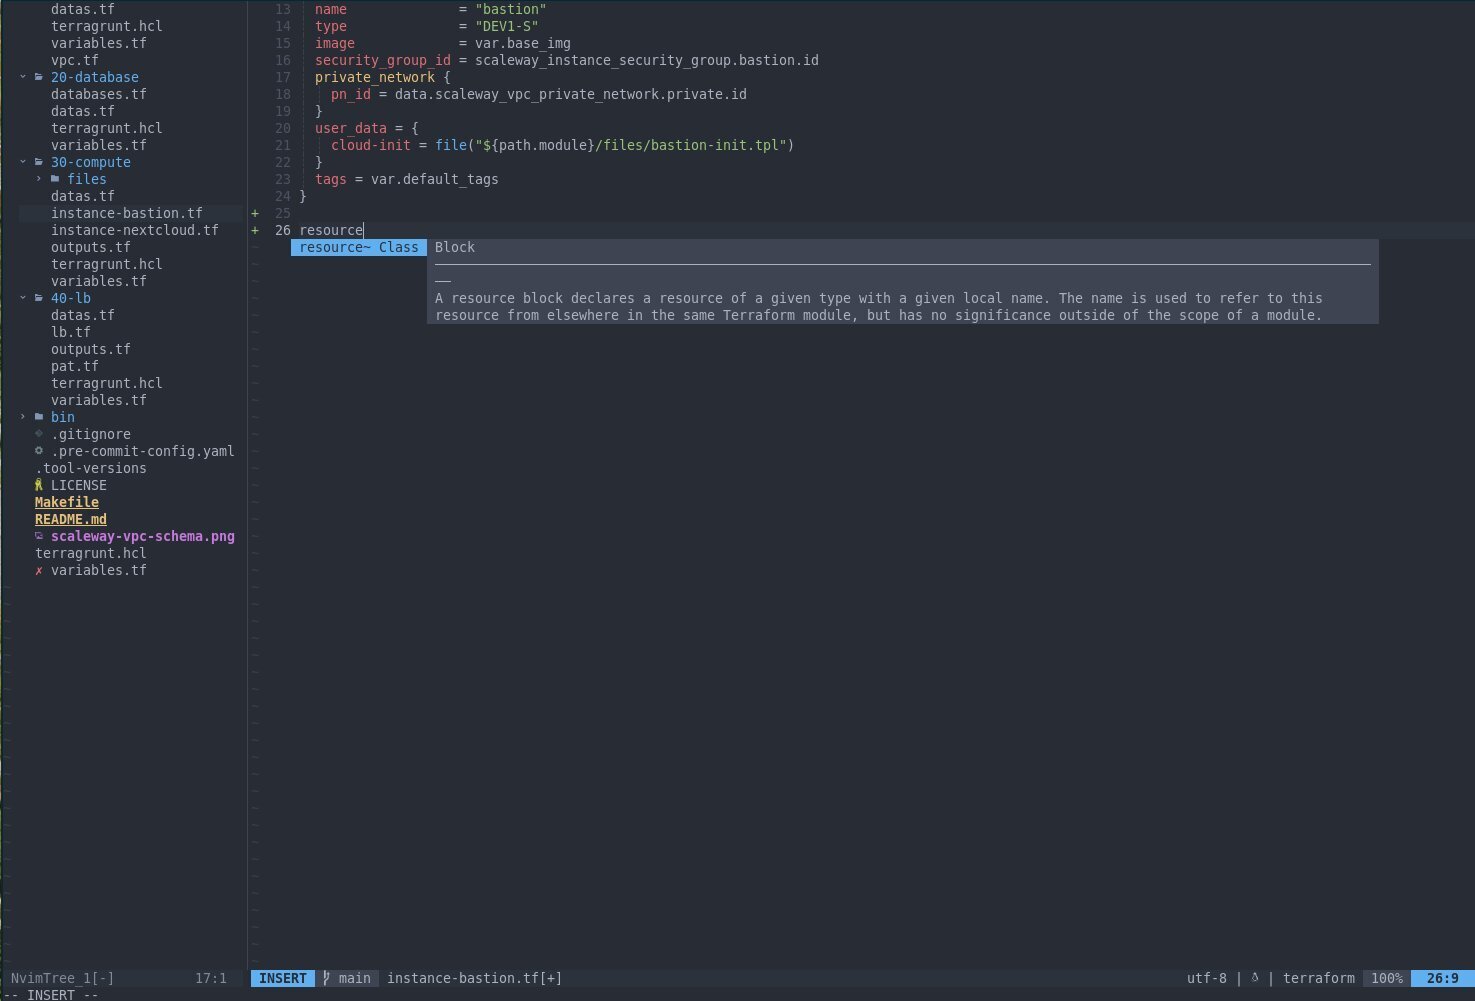Click the folder icon next to 30-compute

(x=38, y=162)
